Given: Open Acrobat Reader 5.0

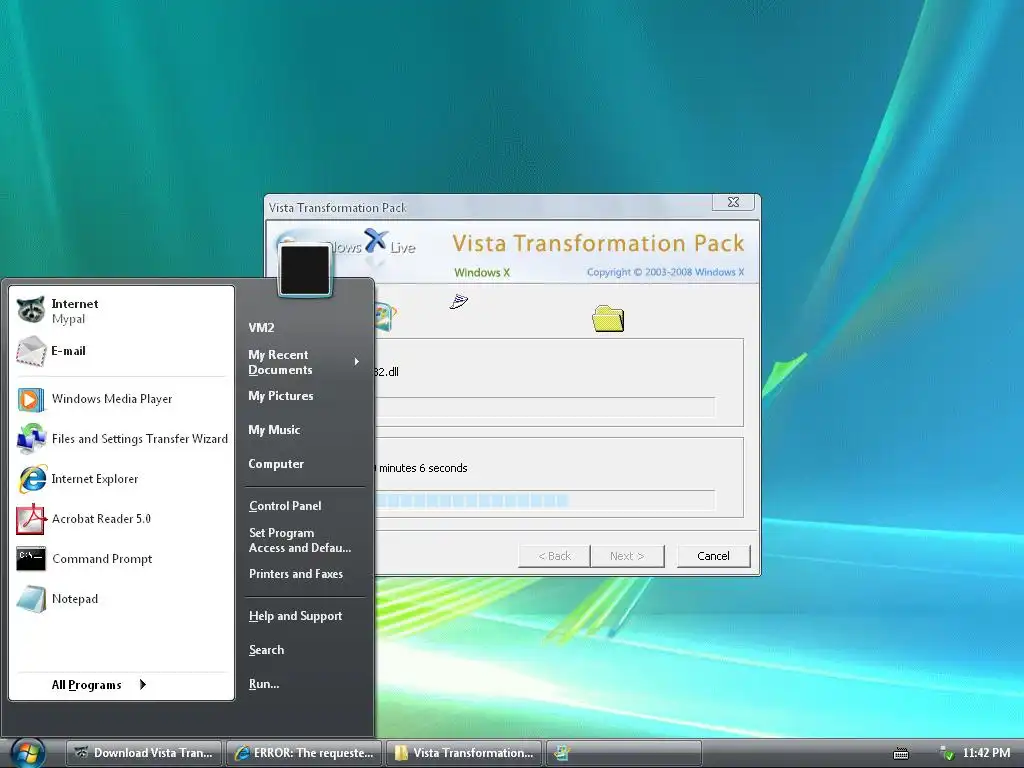Looking at the screenshot, I should tap(121, 519).
